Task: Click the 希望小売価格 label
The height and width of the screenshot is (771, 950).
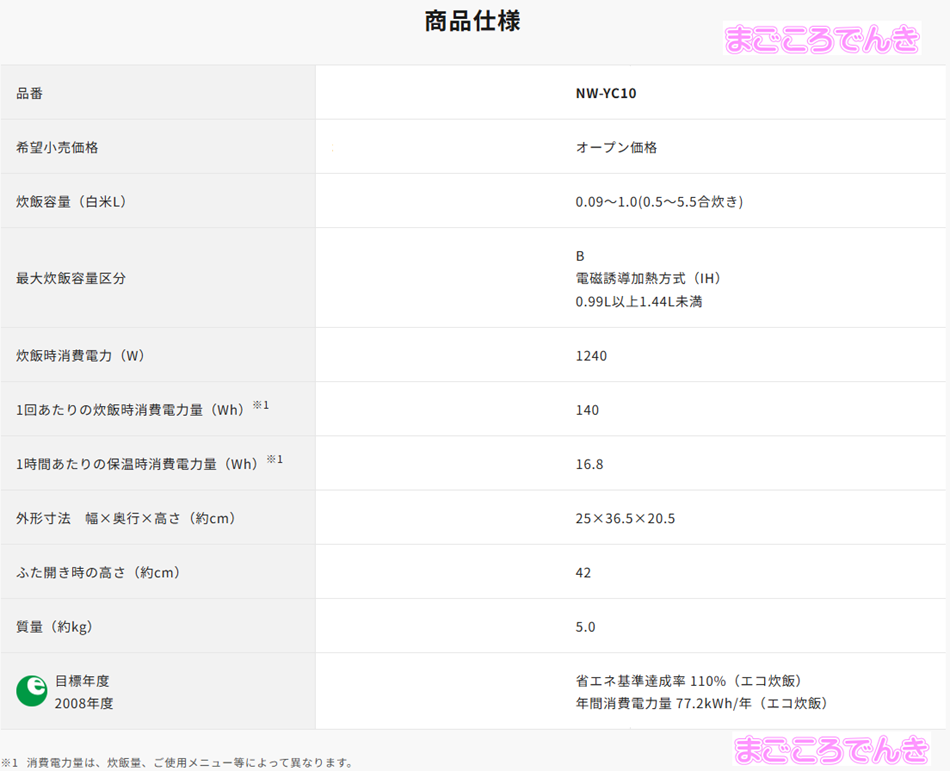Action: click(57, 147)
